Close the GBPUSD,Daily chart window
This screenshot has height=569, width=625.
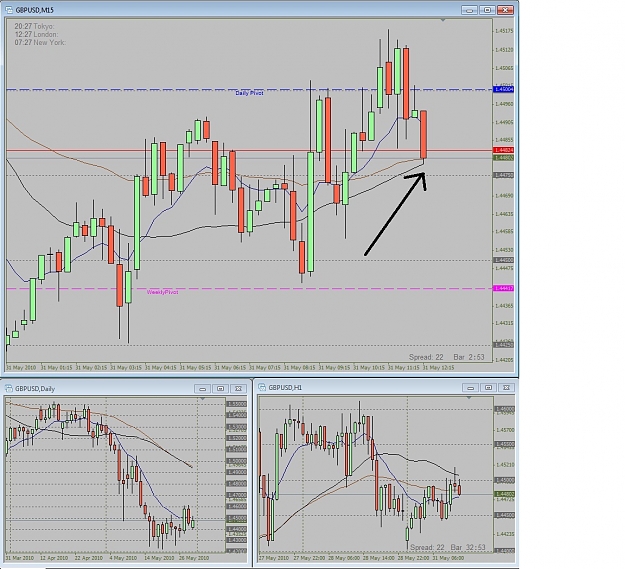(x=238, y=388)
